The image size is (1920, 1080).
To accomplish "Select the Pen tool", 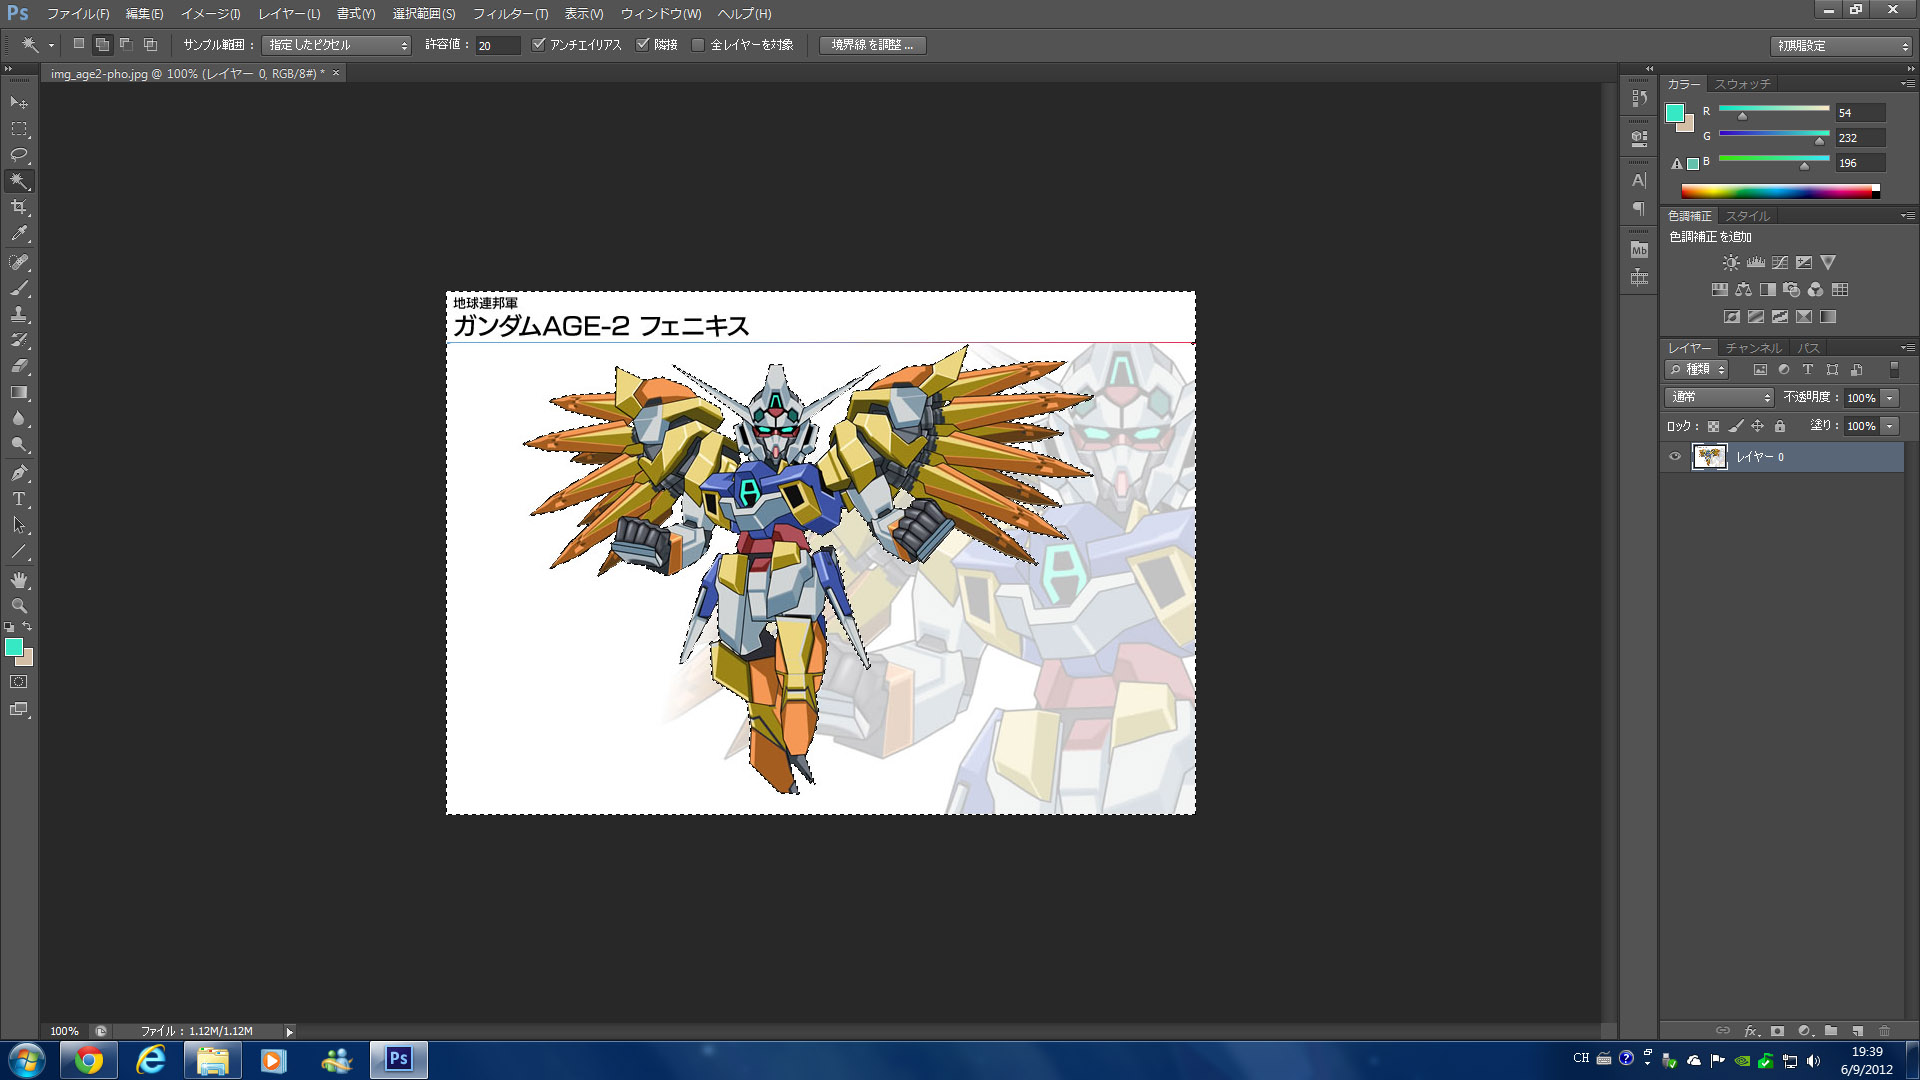I will pyautogui.click(x=19, y=473).
